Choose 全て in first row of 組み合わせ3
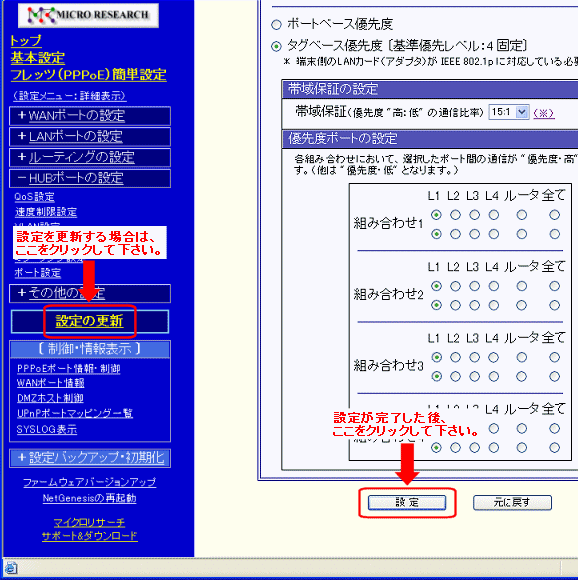The height and width of the screenshot is (580, 578). [554, 357]
